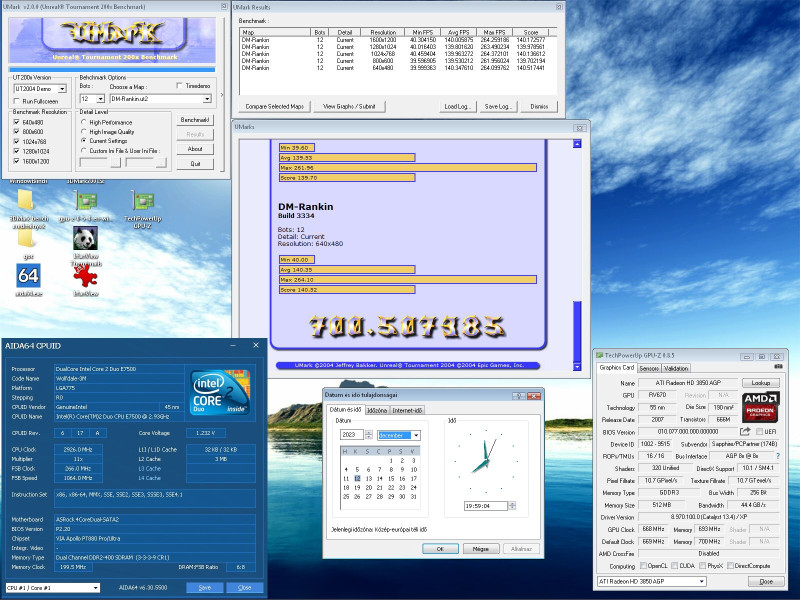Screen dimensions: 800x600
Task: Open the Choose a Map dropdown
Action: point(207,99)
